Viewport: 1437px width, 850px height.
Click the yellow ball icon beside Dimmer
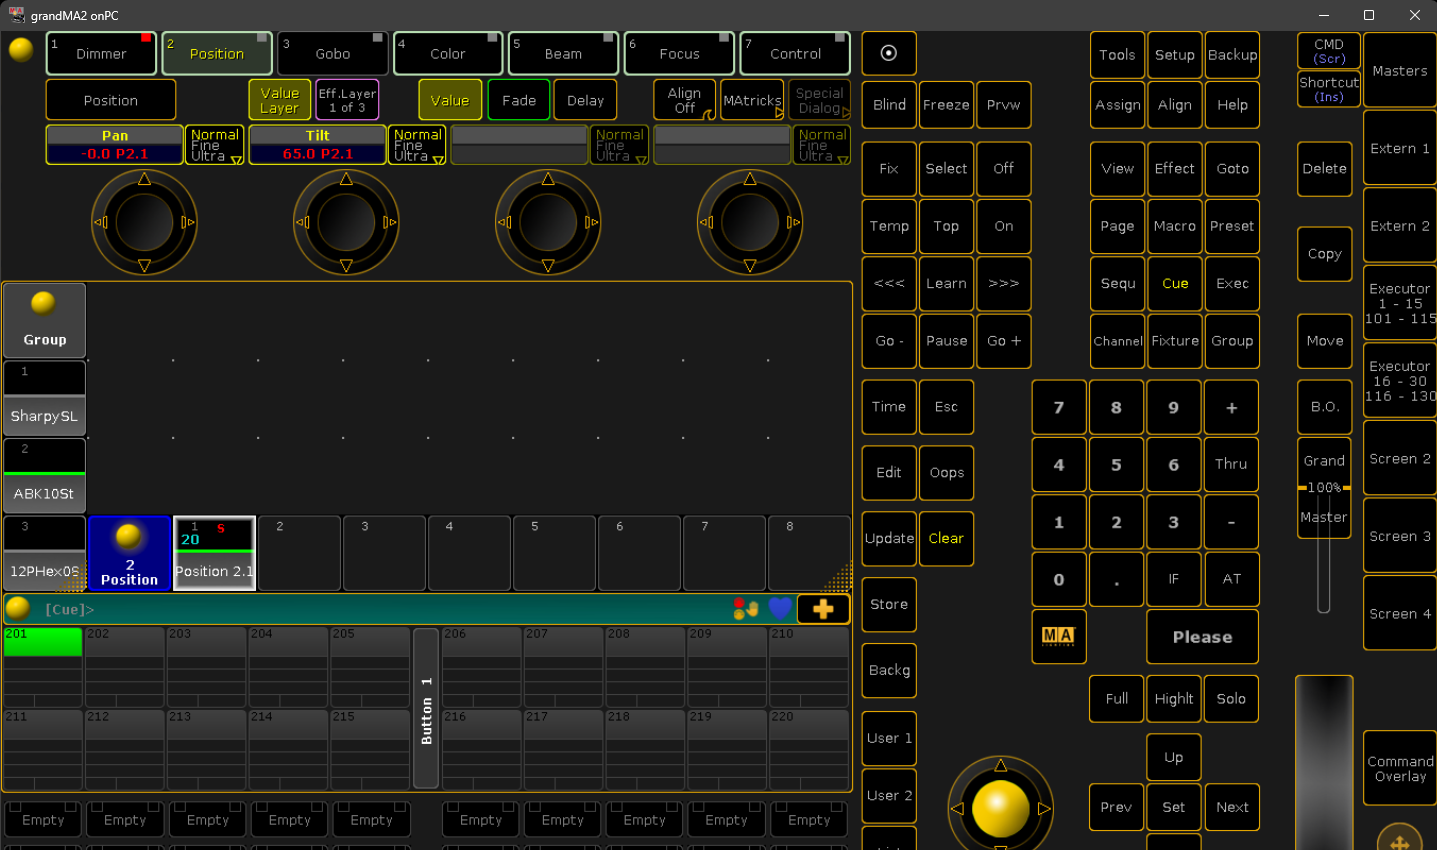click(21, 49)
